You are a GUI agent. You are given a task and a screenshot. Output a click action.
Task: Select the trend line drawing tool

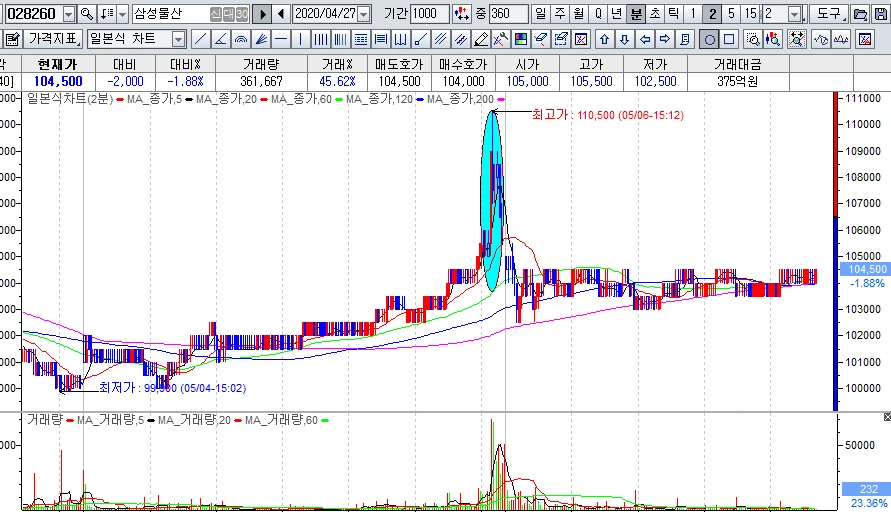[200, 39]
